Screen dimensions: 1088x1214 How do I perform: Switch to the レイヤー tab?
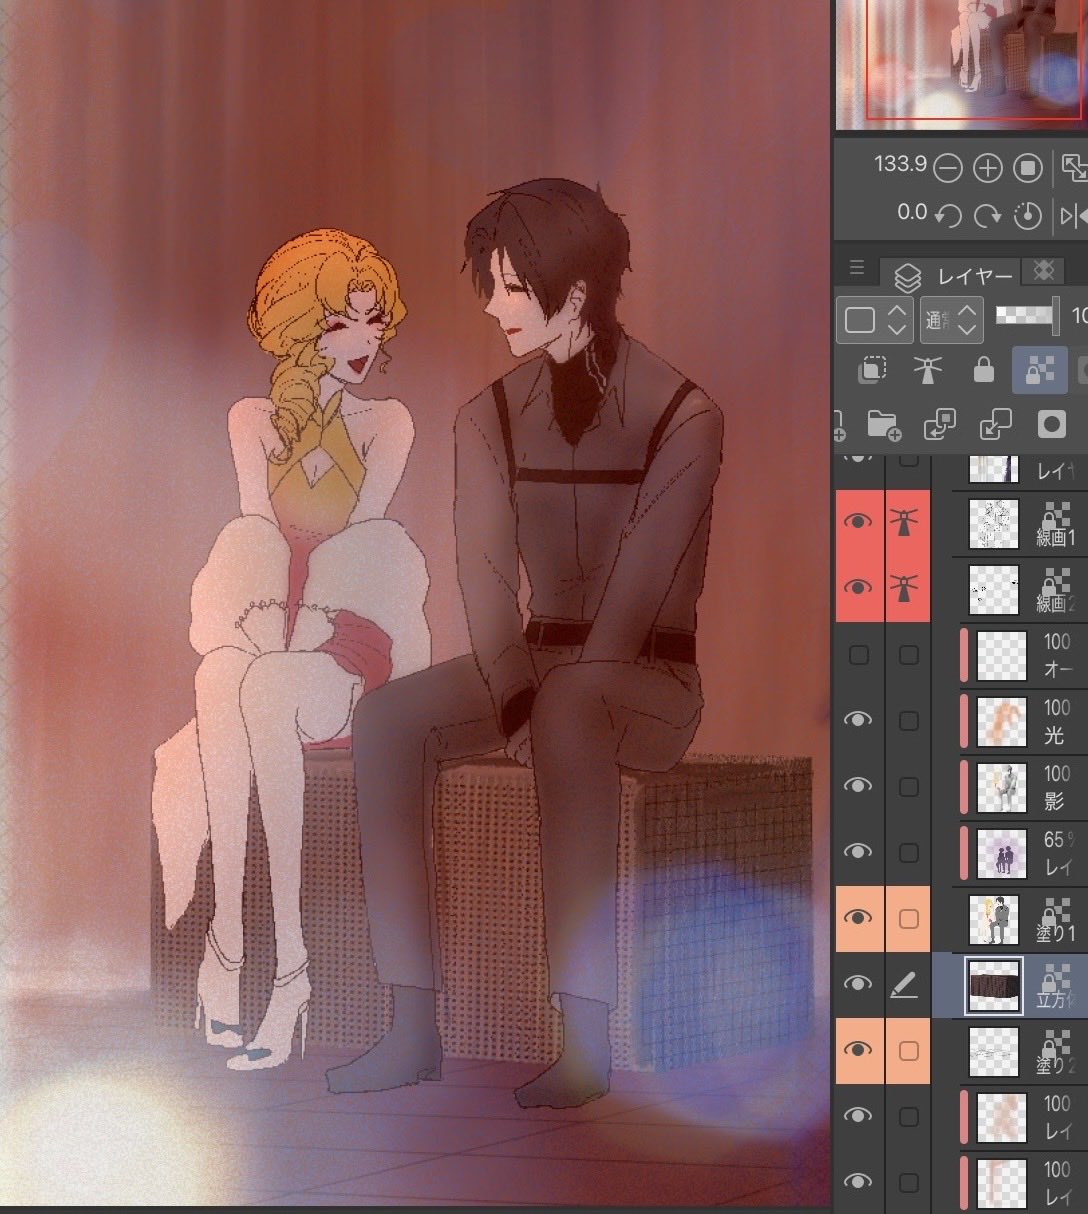[952, 275]
